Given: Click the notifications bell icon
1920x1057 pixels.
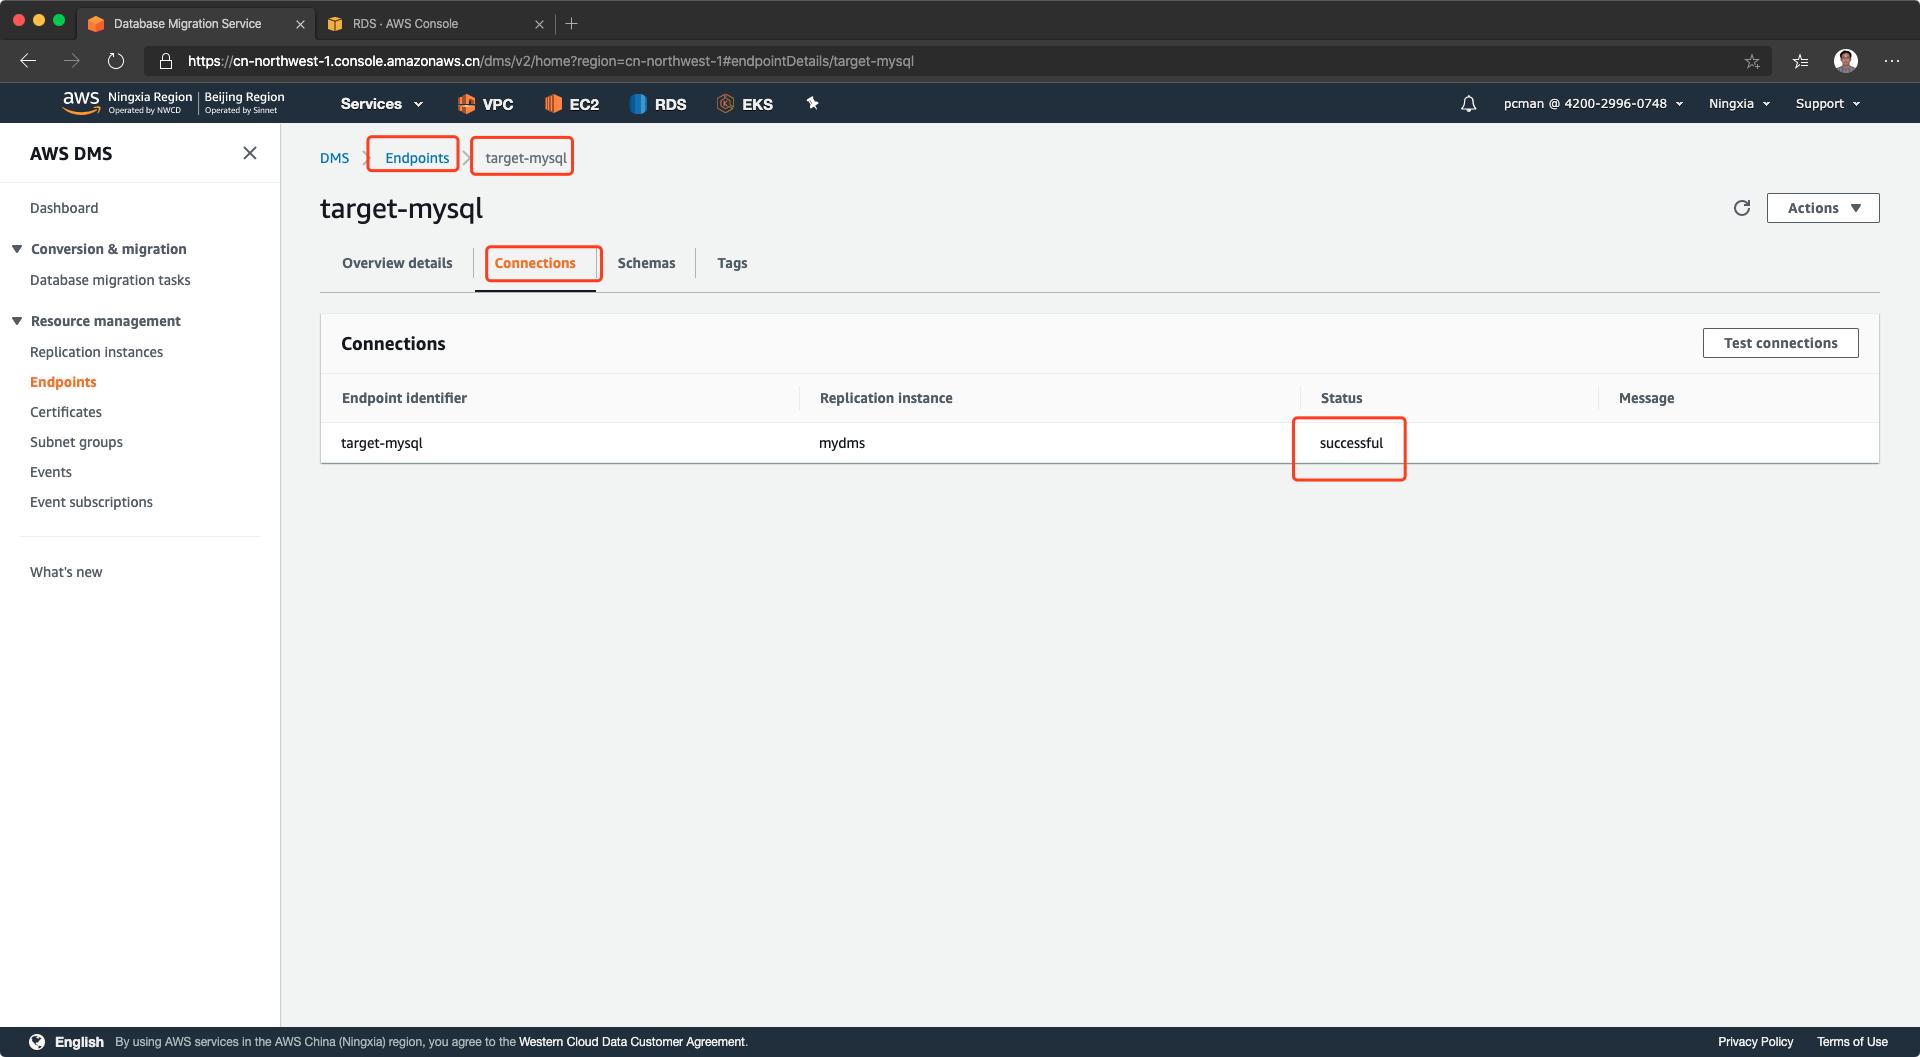Looking at the screenshot, I should point(1468,104).
